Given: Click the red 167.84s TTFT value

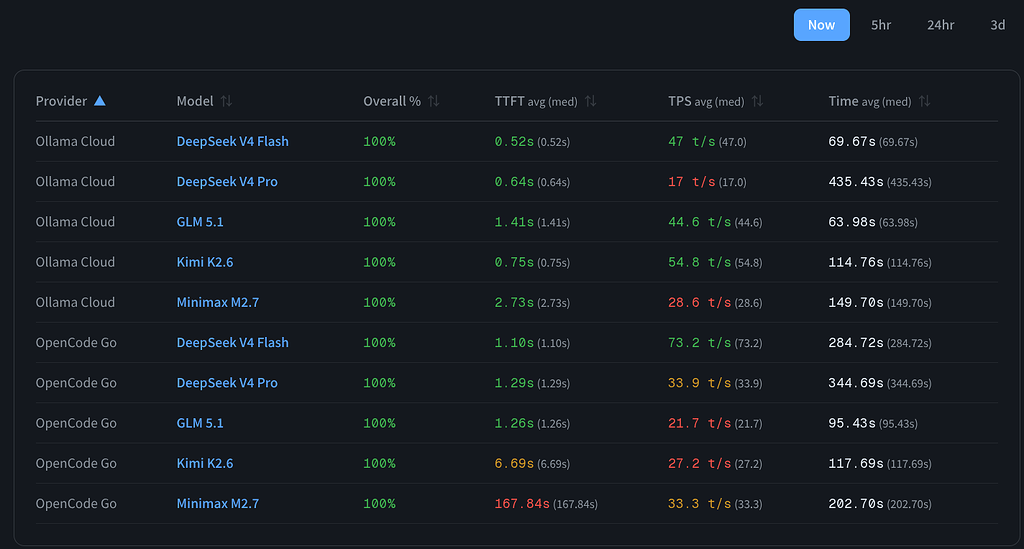Looking at the screenshot, I should tap(522, 504).
